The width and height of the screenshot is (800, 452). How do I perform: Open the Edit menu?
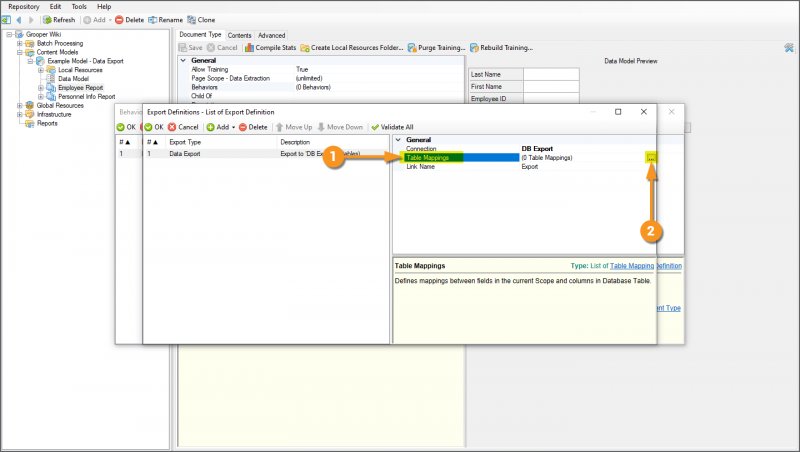click(x=55, y=7)
